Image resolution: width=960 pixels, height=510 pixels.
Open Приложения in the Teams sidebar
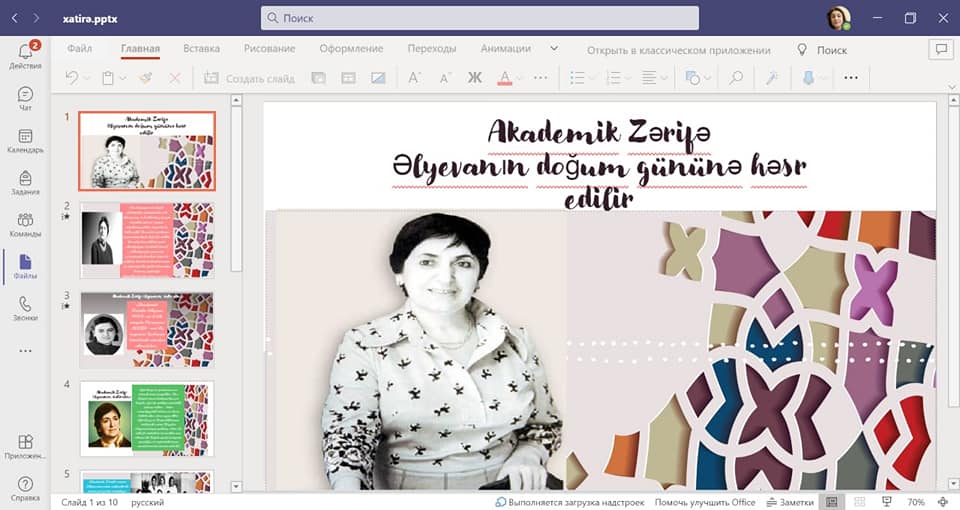pos(25,447)
